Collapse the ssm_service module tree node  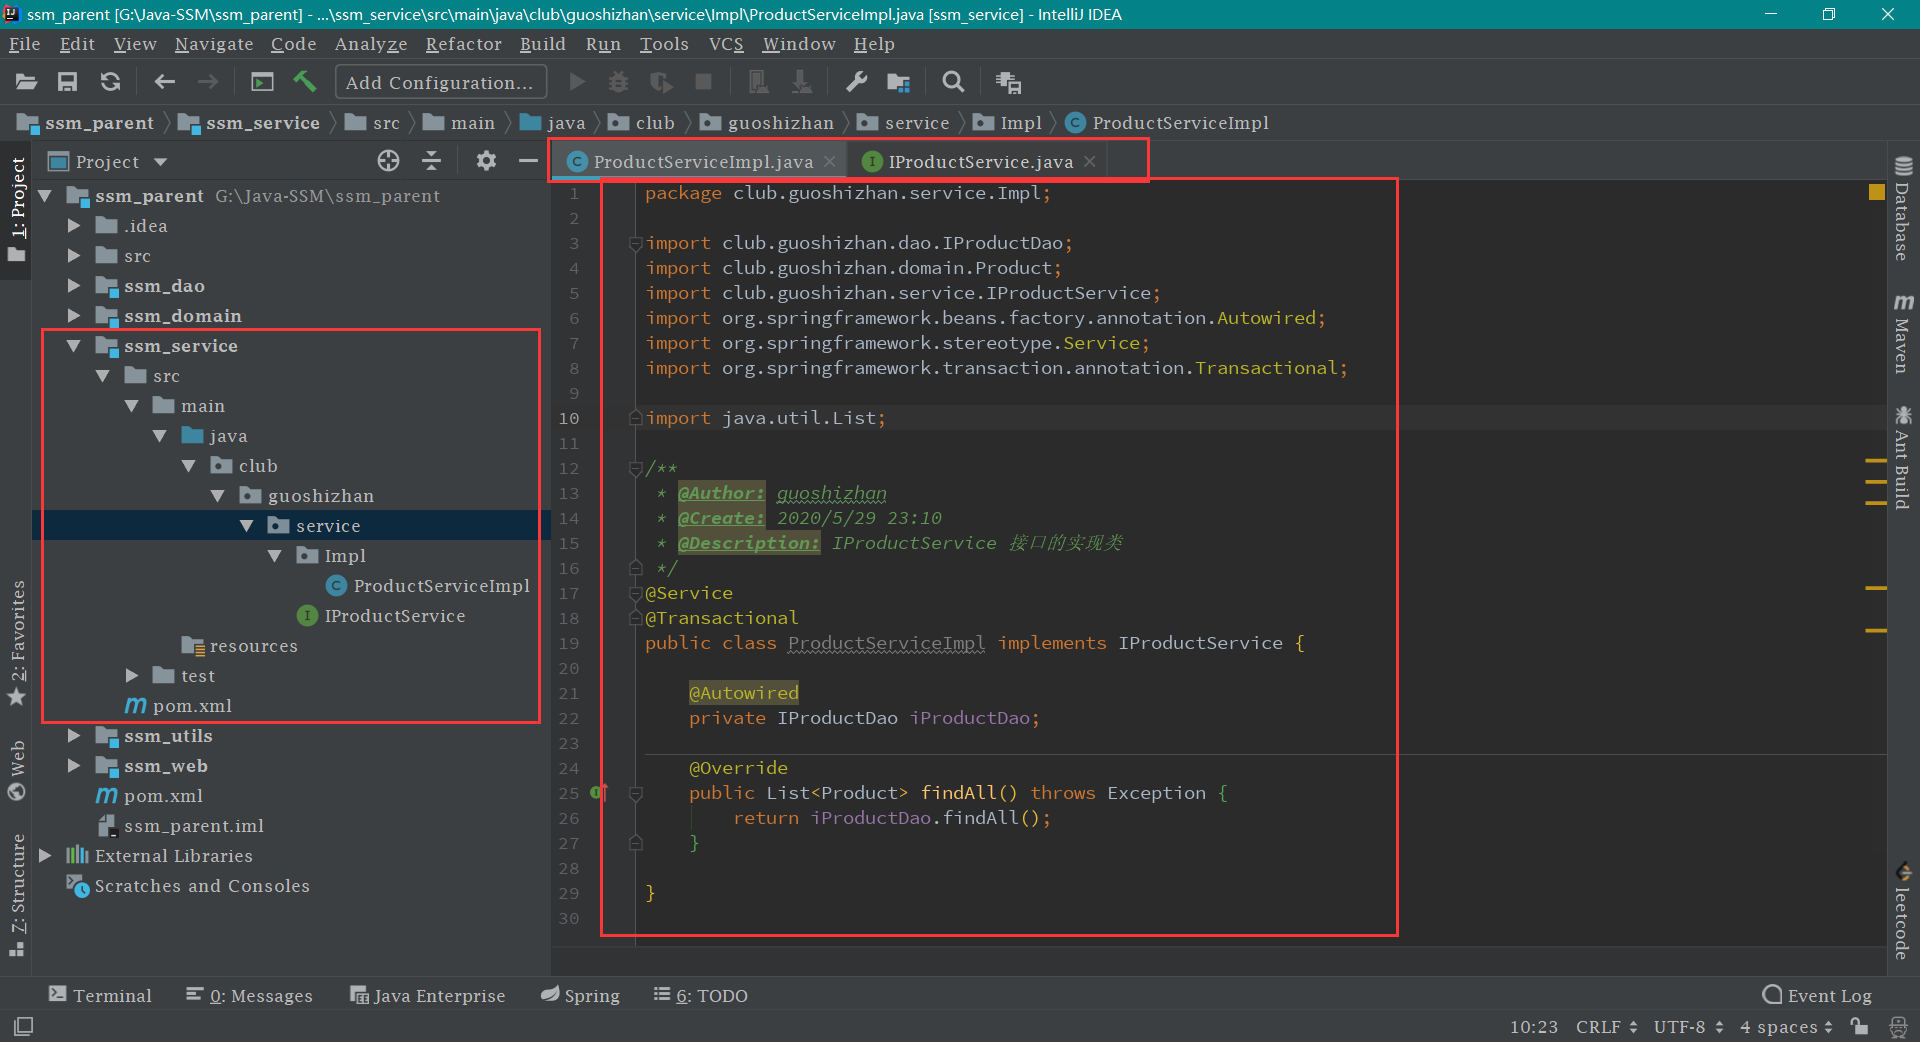(x=73, y=346)
